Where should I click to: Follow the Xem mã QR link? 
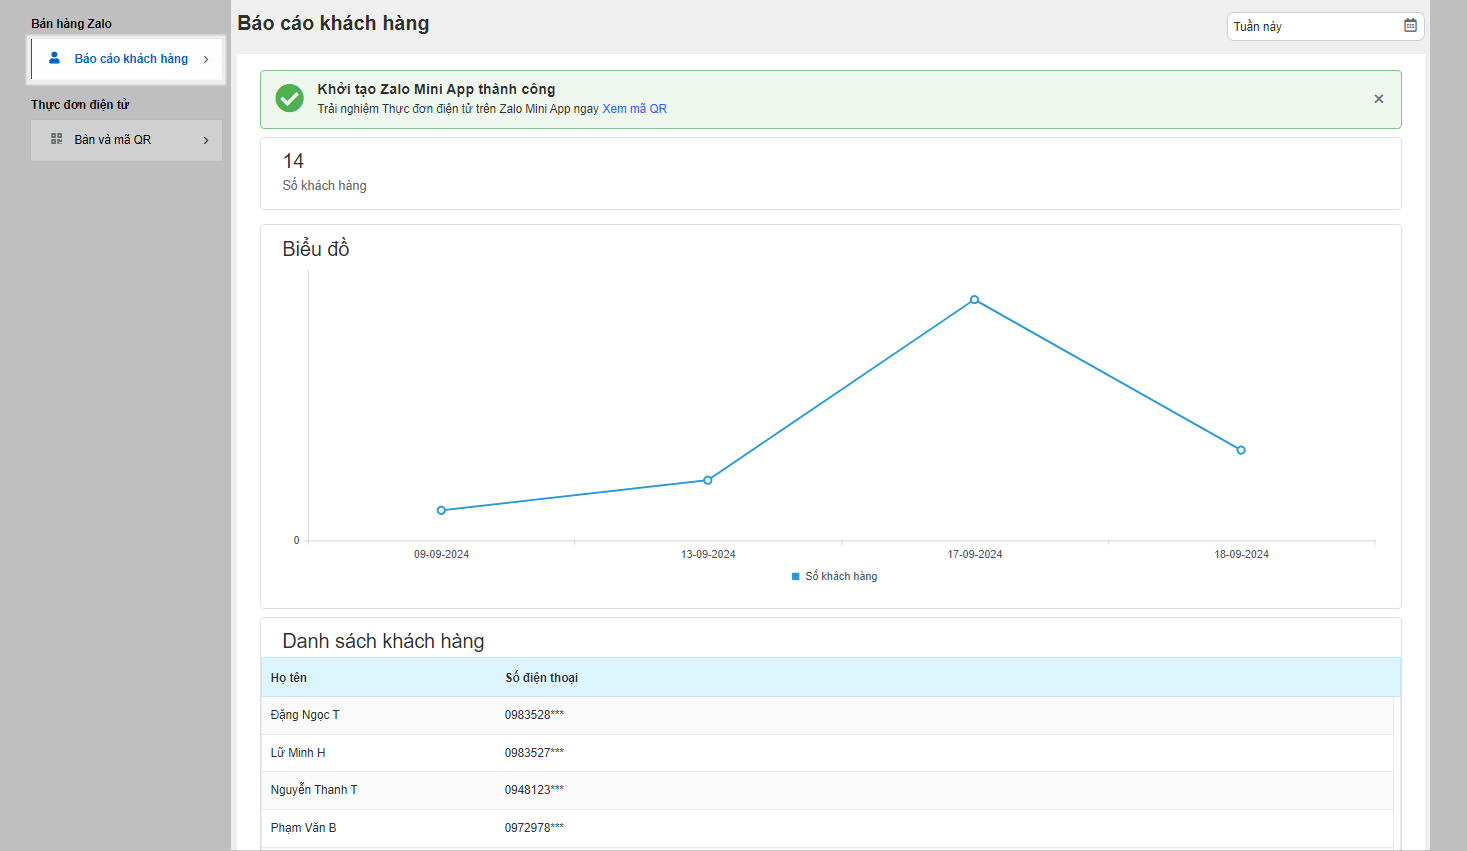[x=634, y=109]
